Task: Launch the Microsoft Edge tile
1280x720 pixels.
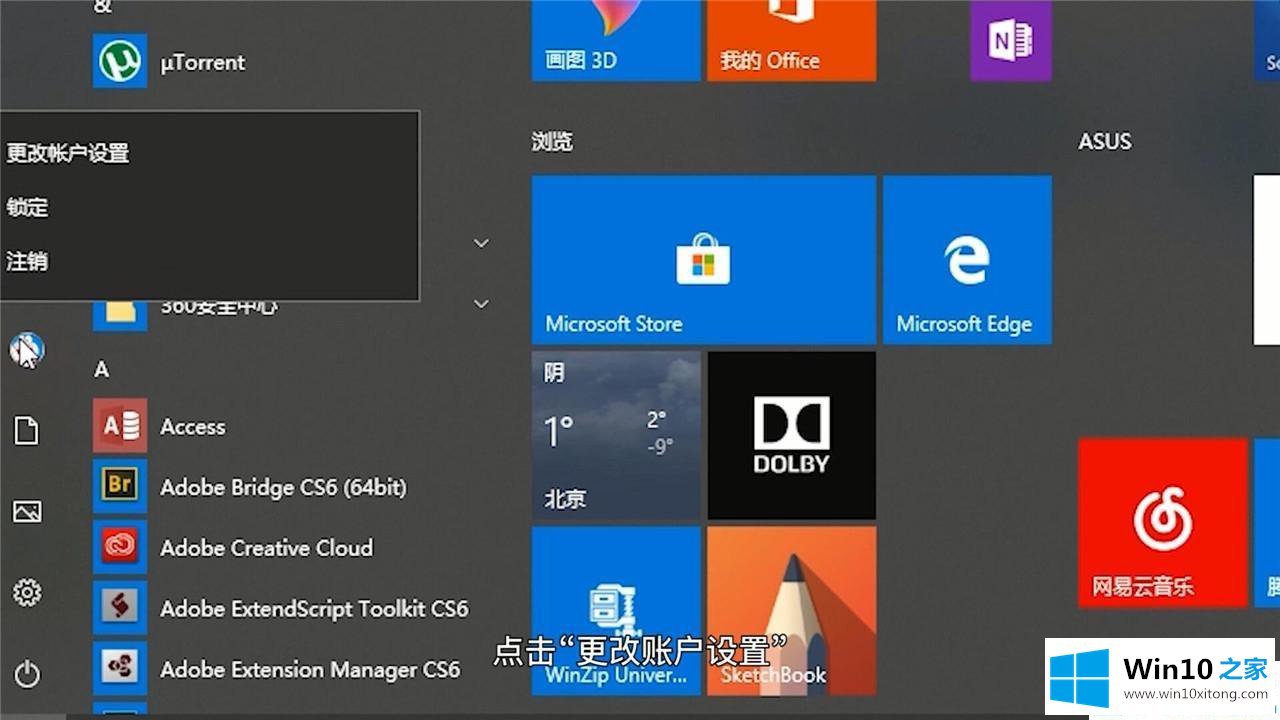Action: click(x=967, y=260)
